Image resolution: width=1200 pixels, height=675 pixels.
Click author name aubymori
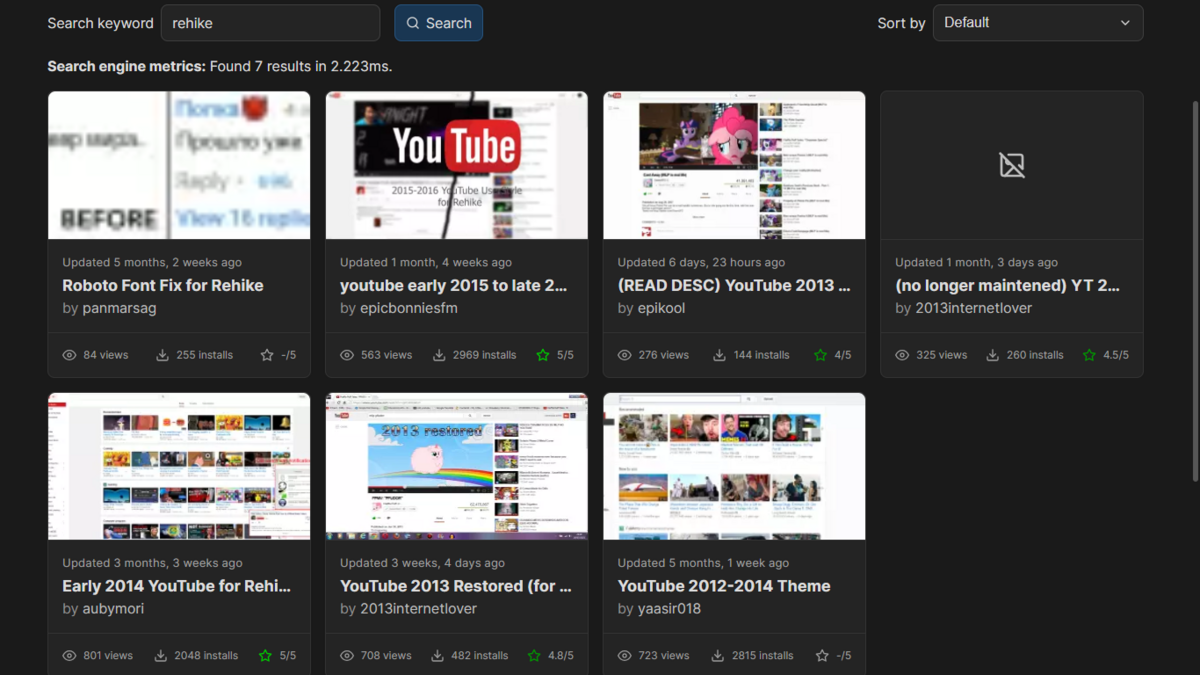click(115, 609)
